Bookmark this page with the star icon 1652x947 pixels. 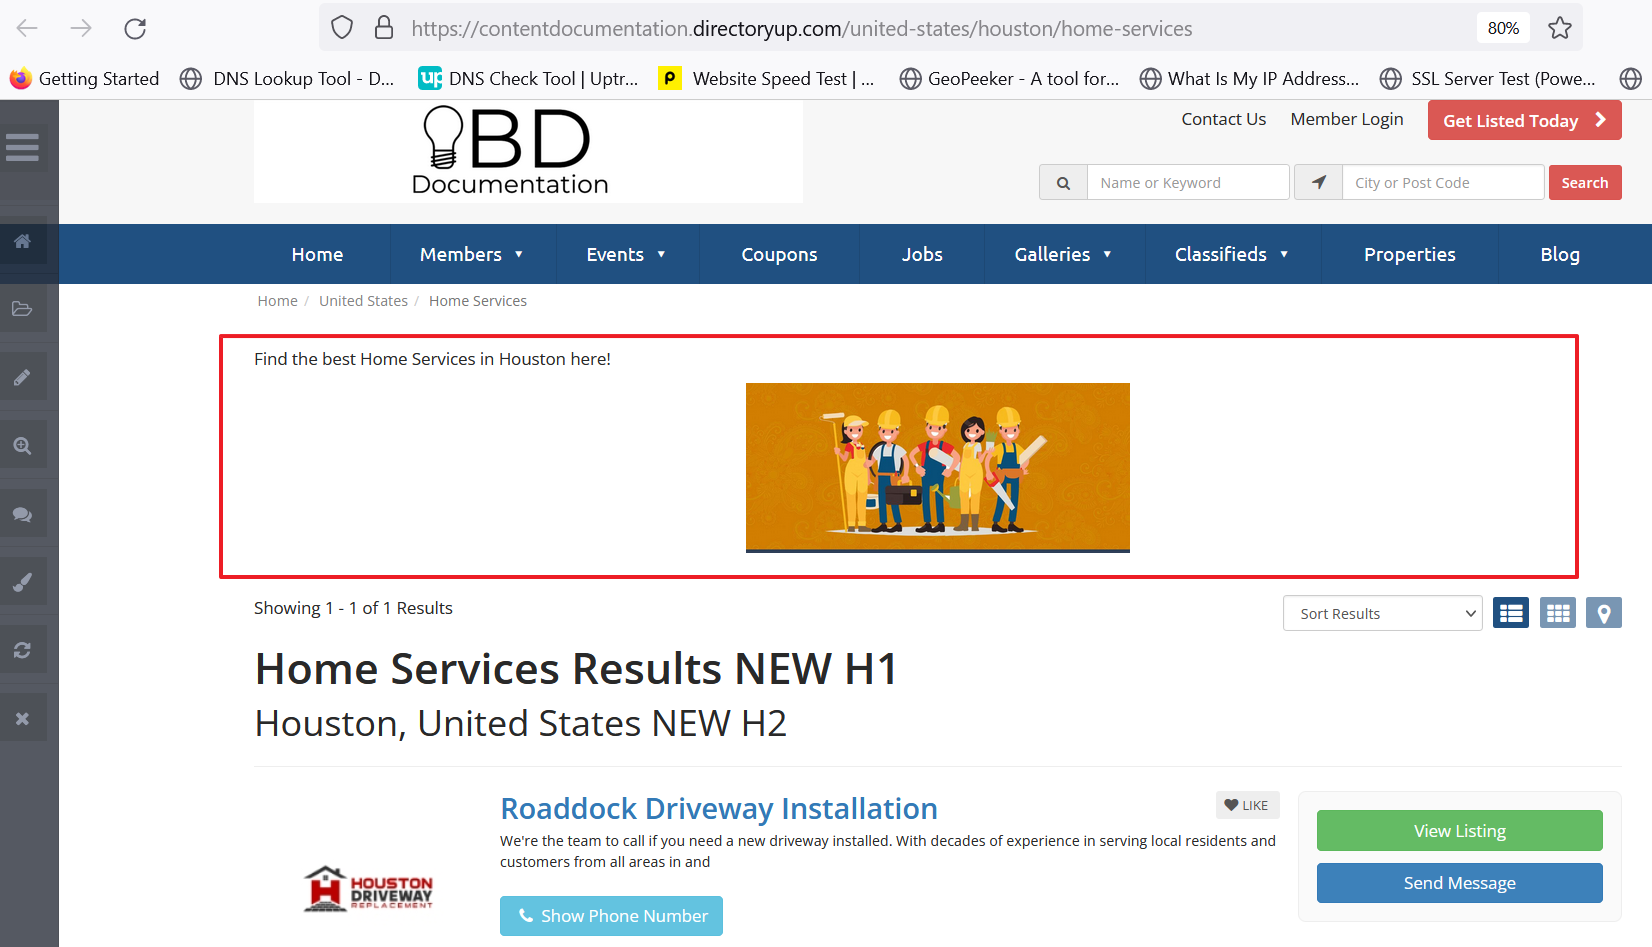(x=1560, y=28)
